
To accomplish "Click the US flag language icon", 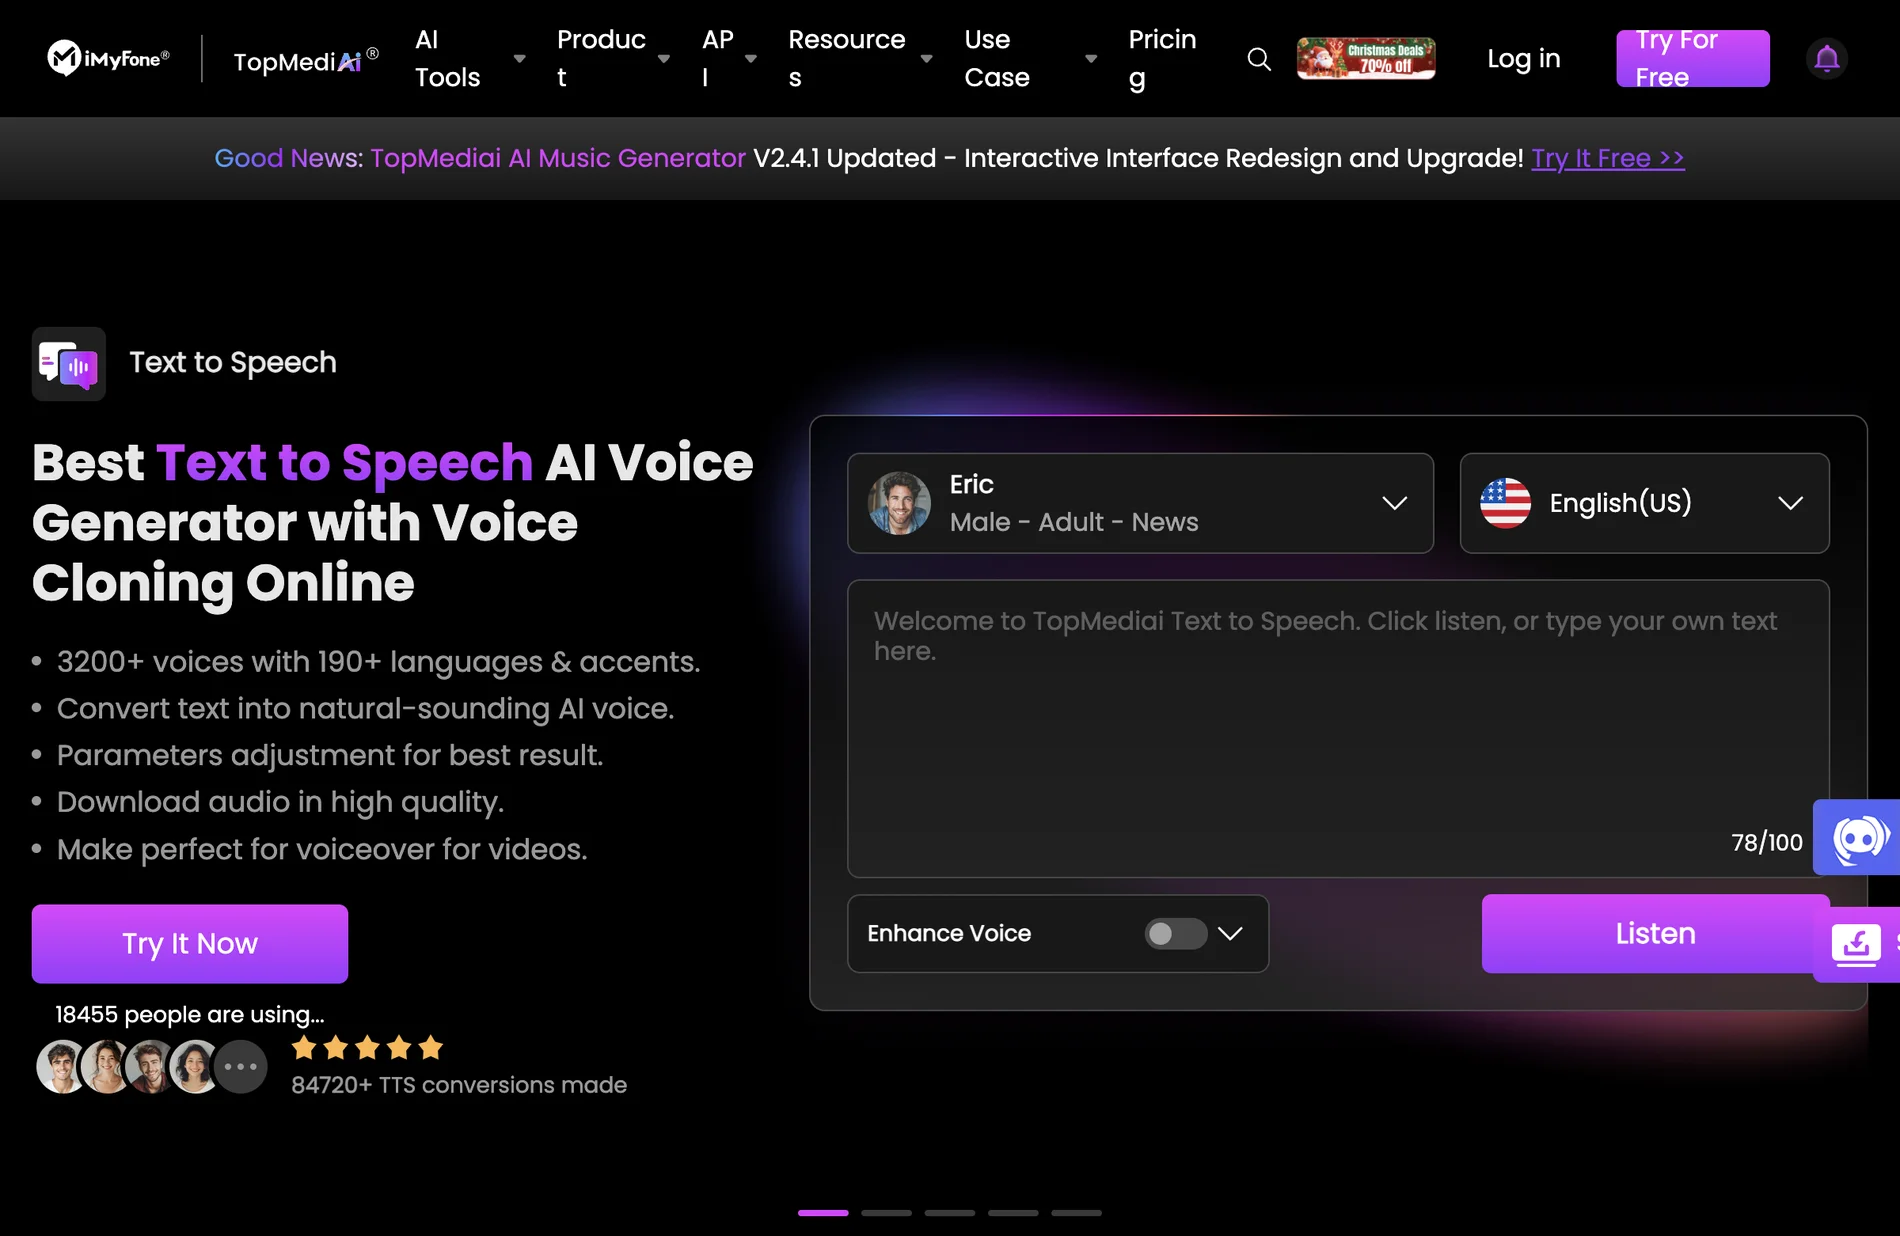I will click(x=1505, y=503).
